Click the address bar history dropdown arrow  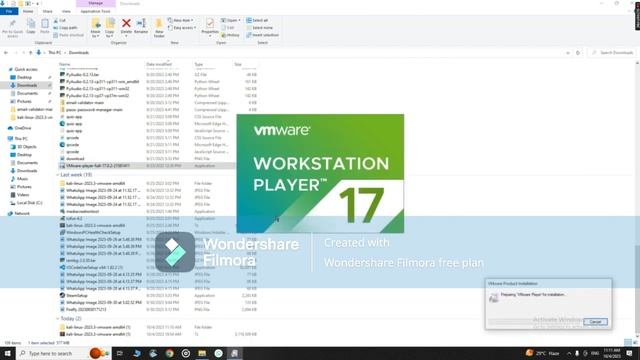pos(568,53)
